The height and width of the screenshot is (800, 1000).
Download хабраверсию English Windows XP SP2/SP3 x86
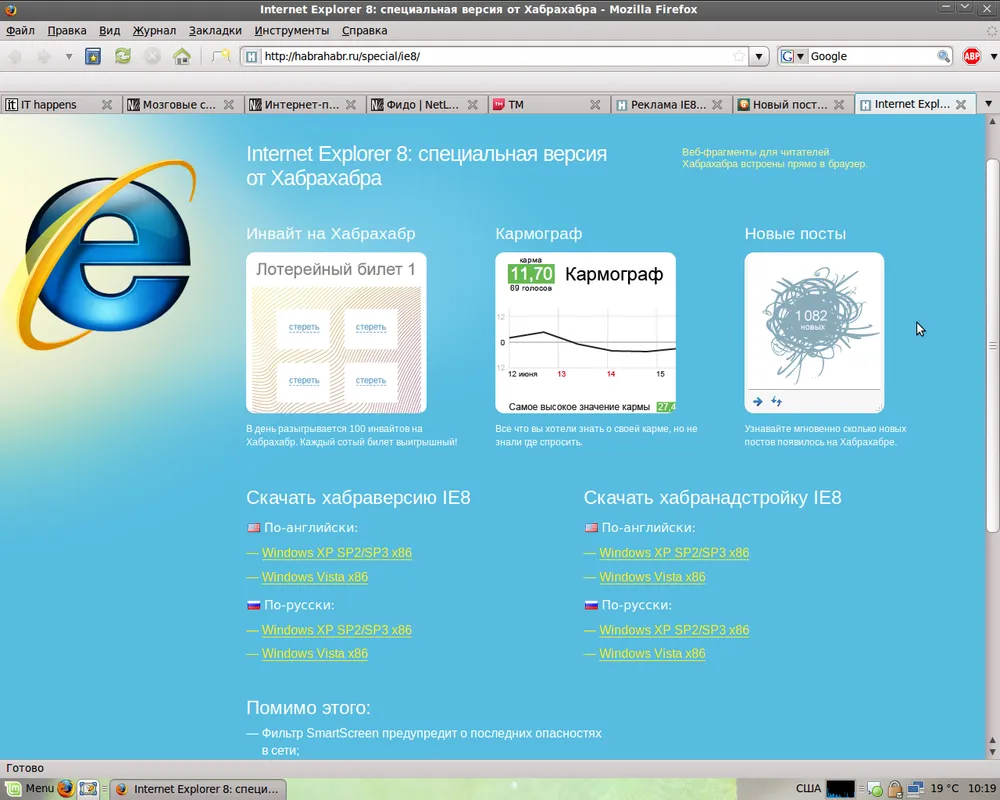point(337,552)
